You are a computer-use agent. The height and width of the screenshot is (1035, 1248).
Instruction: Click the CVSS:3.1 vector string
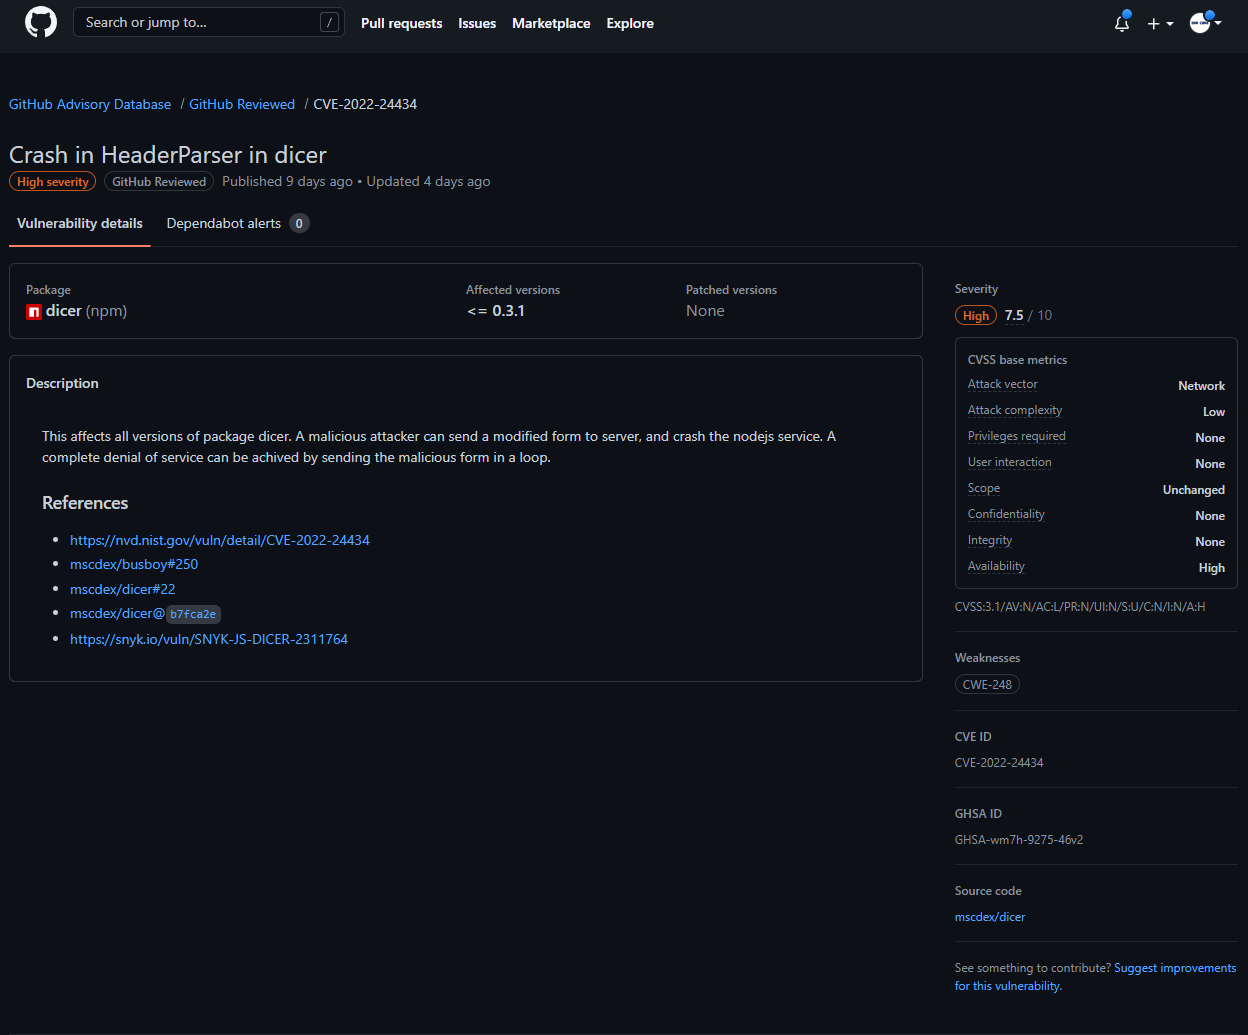[1080, 606]
